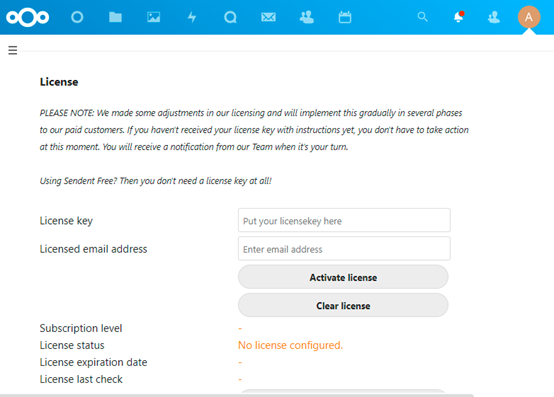Click Clear license button
The height and width of the screenshot is (397, 554).
(x=343, y=306)
